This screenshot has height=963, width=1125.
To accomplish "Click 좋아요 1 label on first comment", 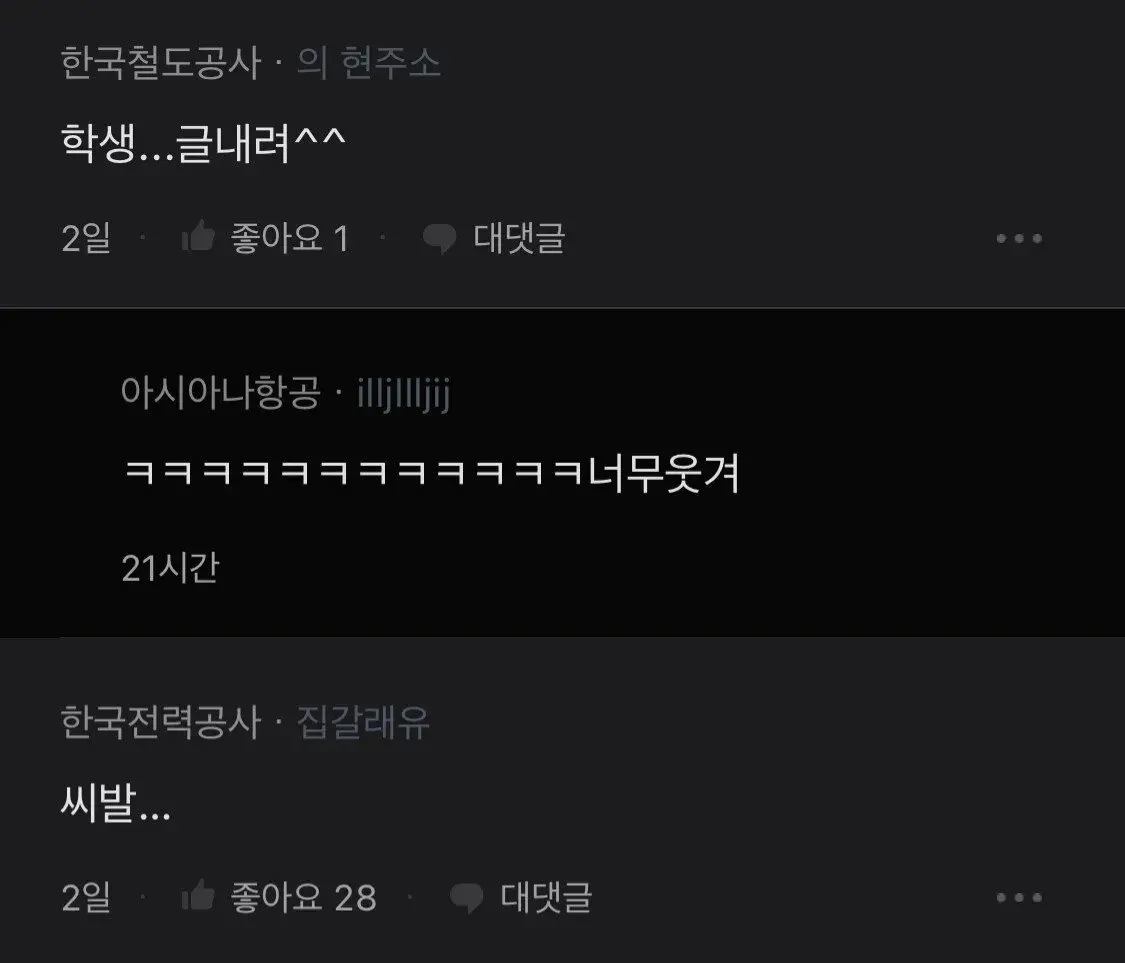I will coord(290,238).
